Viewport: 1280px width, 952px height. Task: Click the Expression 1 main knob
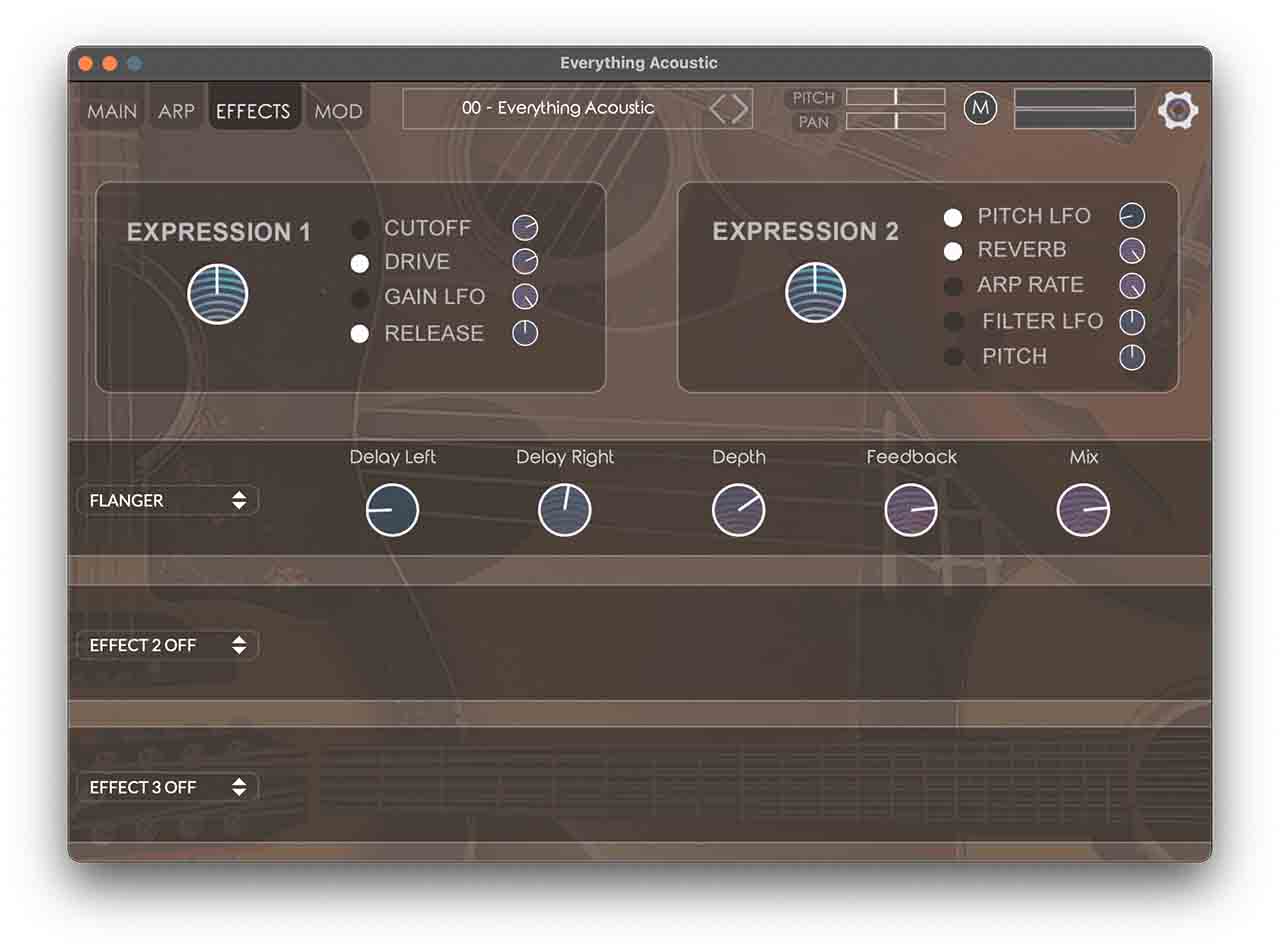(218, 294)
